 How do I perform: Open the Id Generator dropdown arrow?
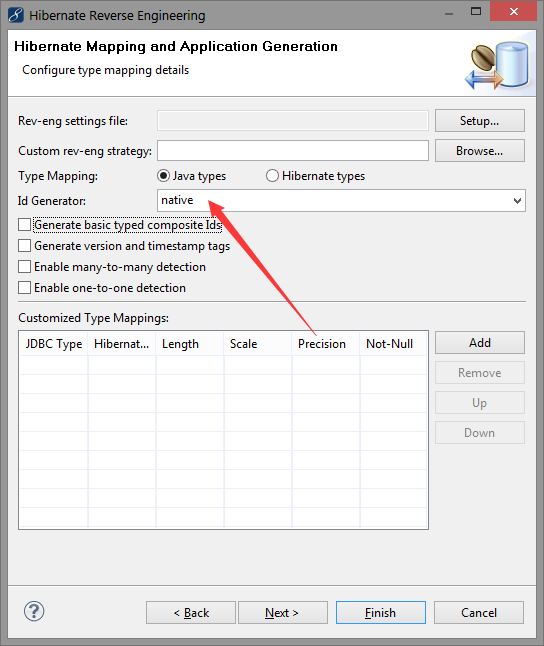click(x=517, y=201)
